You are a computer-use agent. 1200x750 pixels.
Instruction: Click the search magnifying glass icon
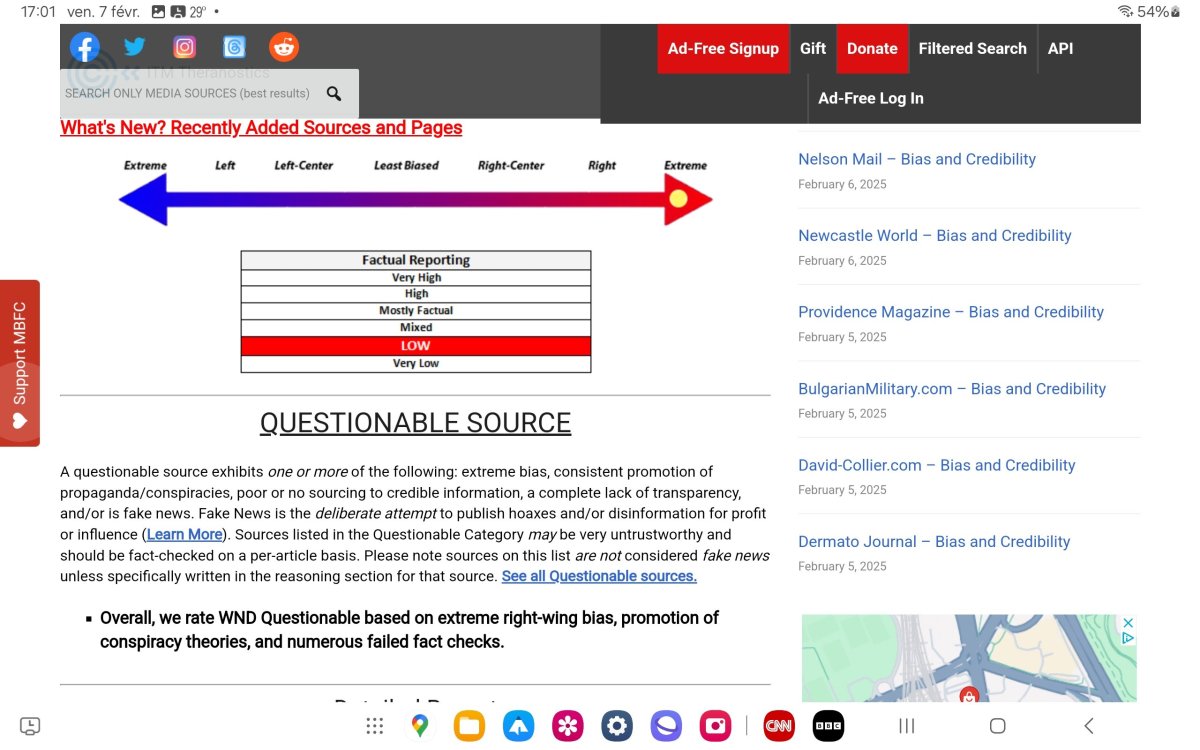[334, 94]
